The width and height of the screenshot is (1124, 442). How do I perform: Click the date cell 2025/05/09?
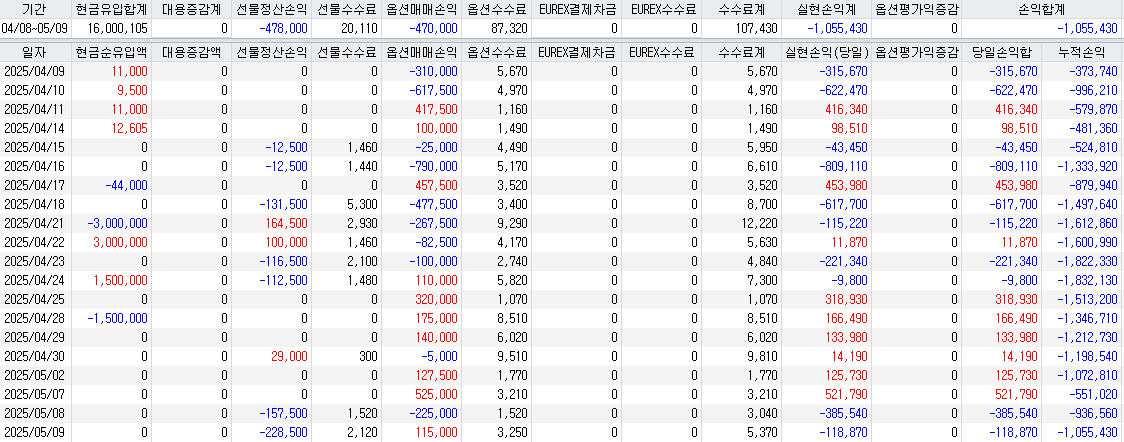35,432
